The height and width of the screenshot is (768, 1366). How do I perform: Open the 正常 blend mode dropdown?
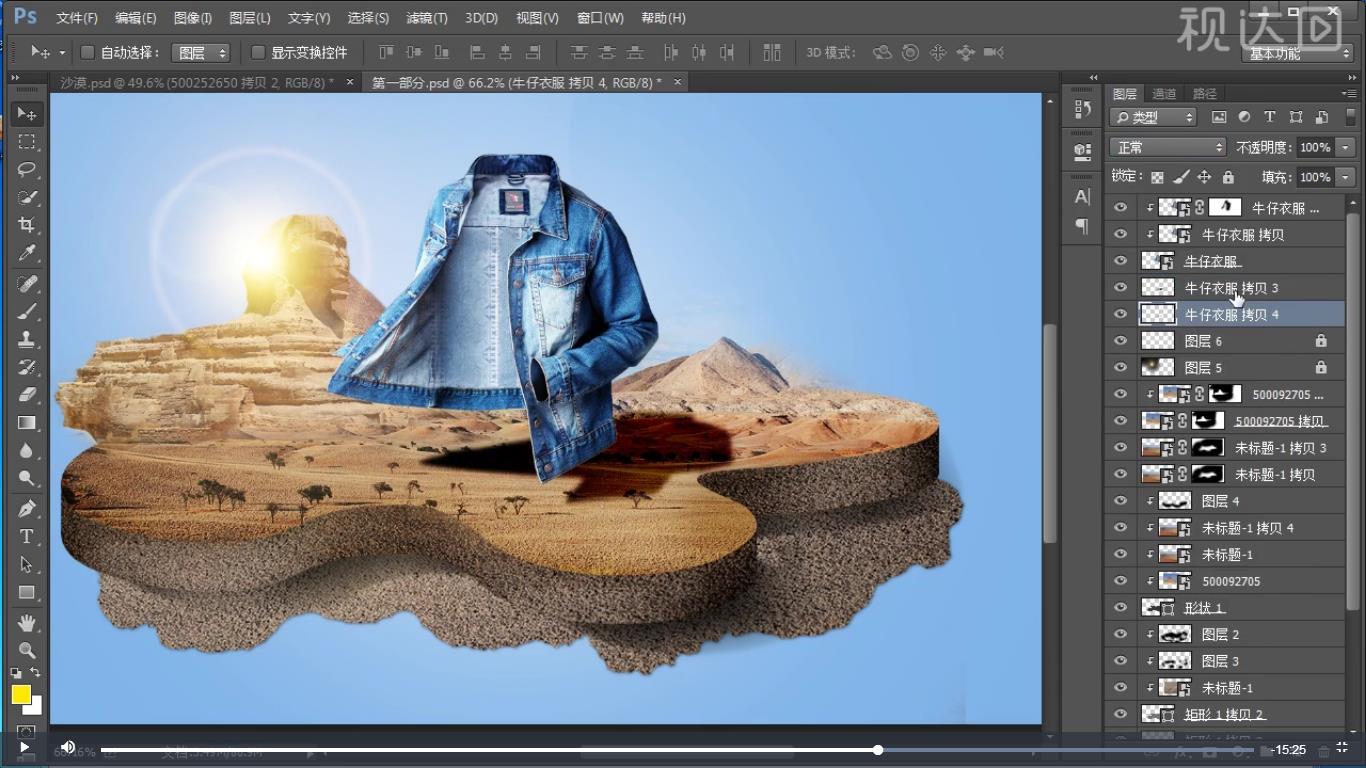tap(1167, 147)
